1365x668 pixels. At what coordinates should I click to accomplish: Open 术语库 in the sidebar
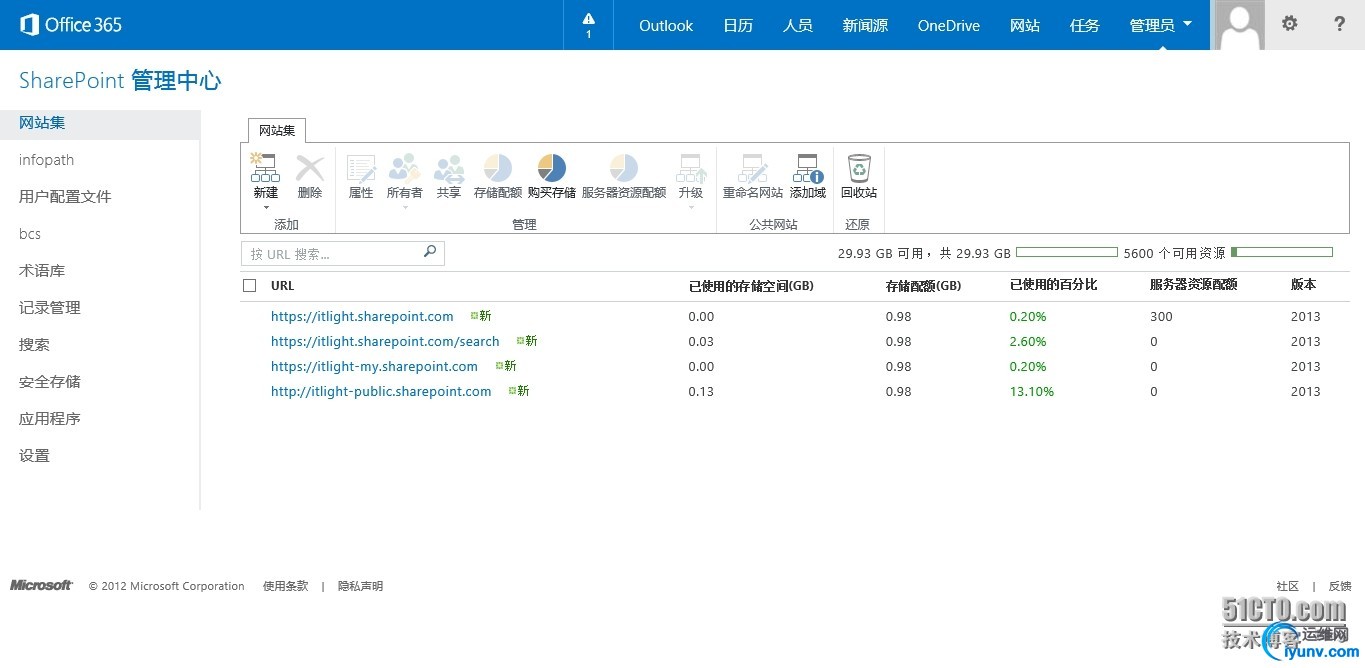42,271
